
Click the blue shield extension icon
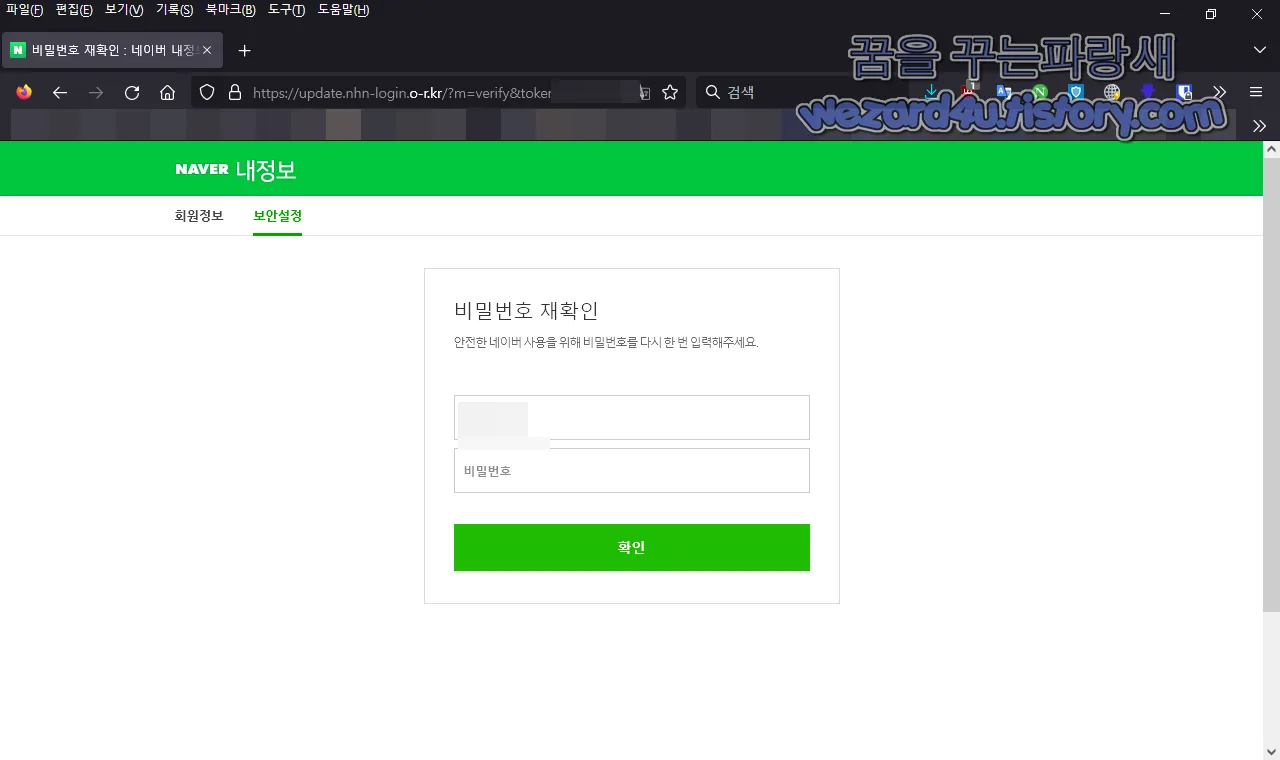tap(1075, 92)
